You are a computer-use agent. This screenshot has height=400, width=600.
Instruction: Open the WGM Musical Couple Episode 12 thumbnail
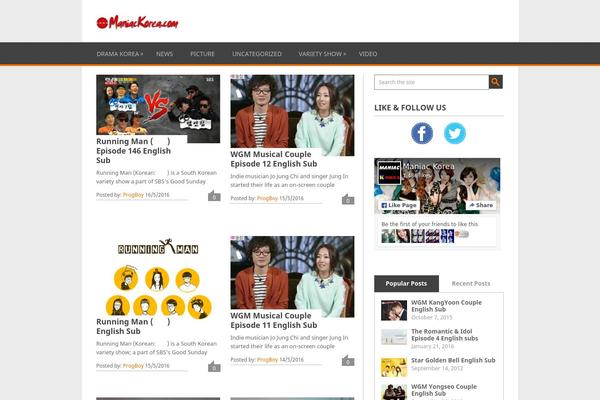(x=292, y=112)
